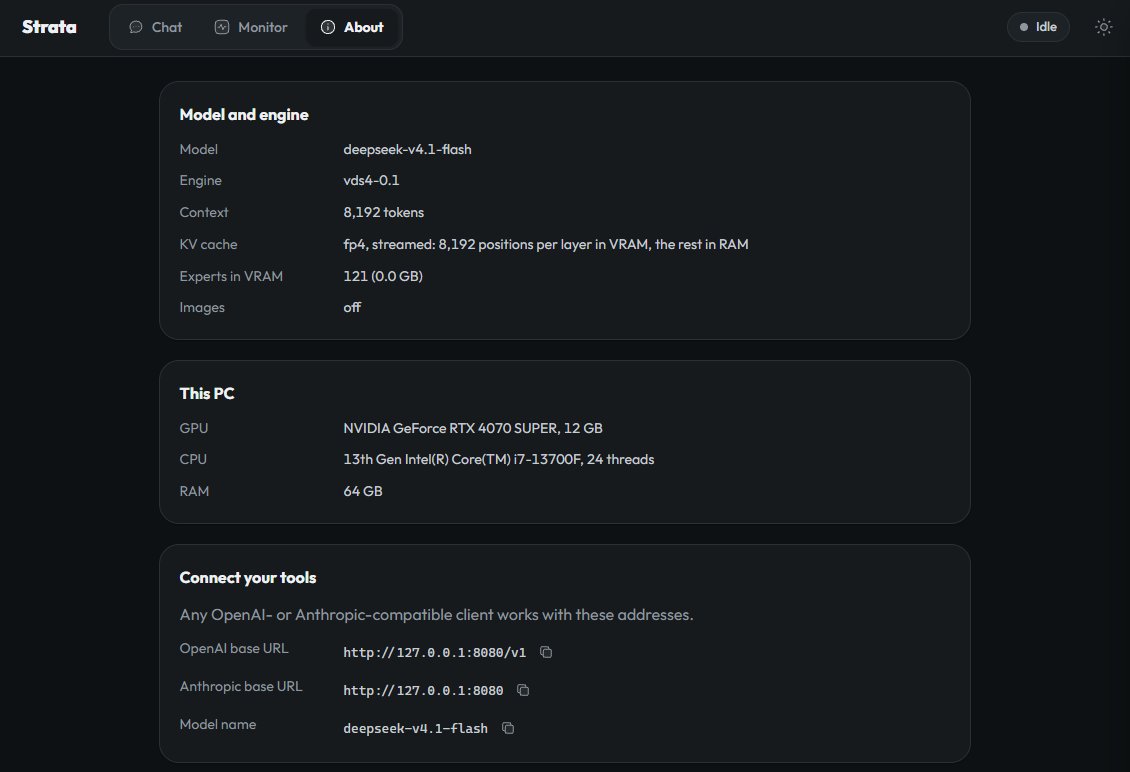
Task: Select the About tab
Action: (x=353, y=27)
